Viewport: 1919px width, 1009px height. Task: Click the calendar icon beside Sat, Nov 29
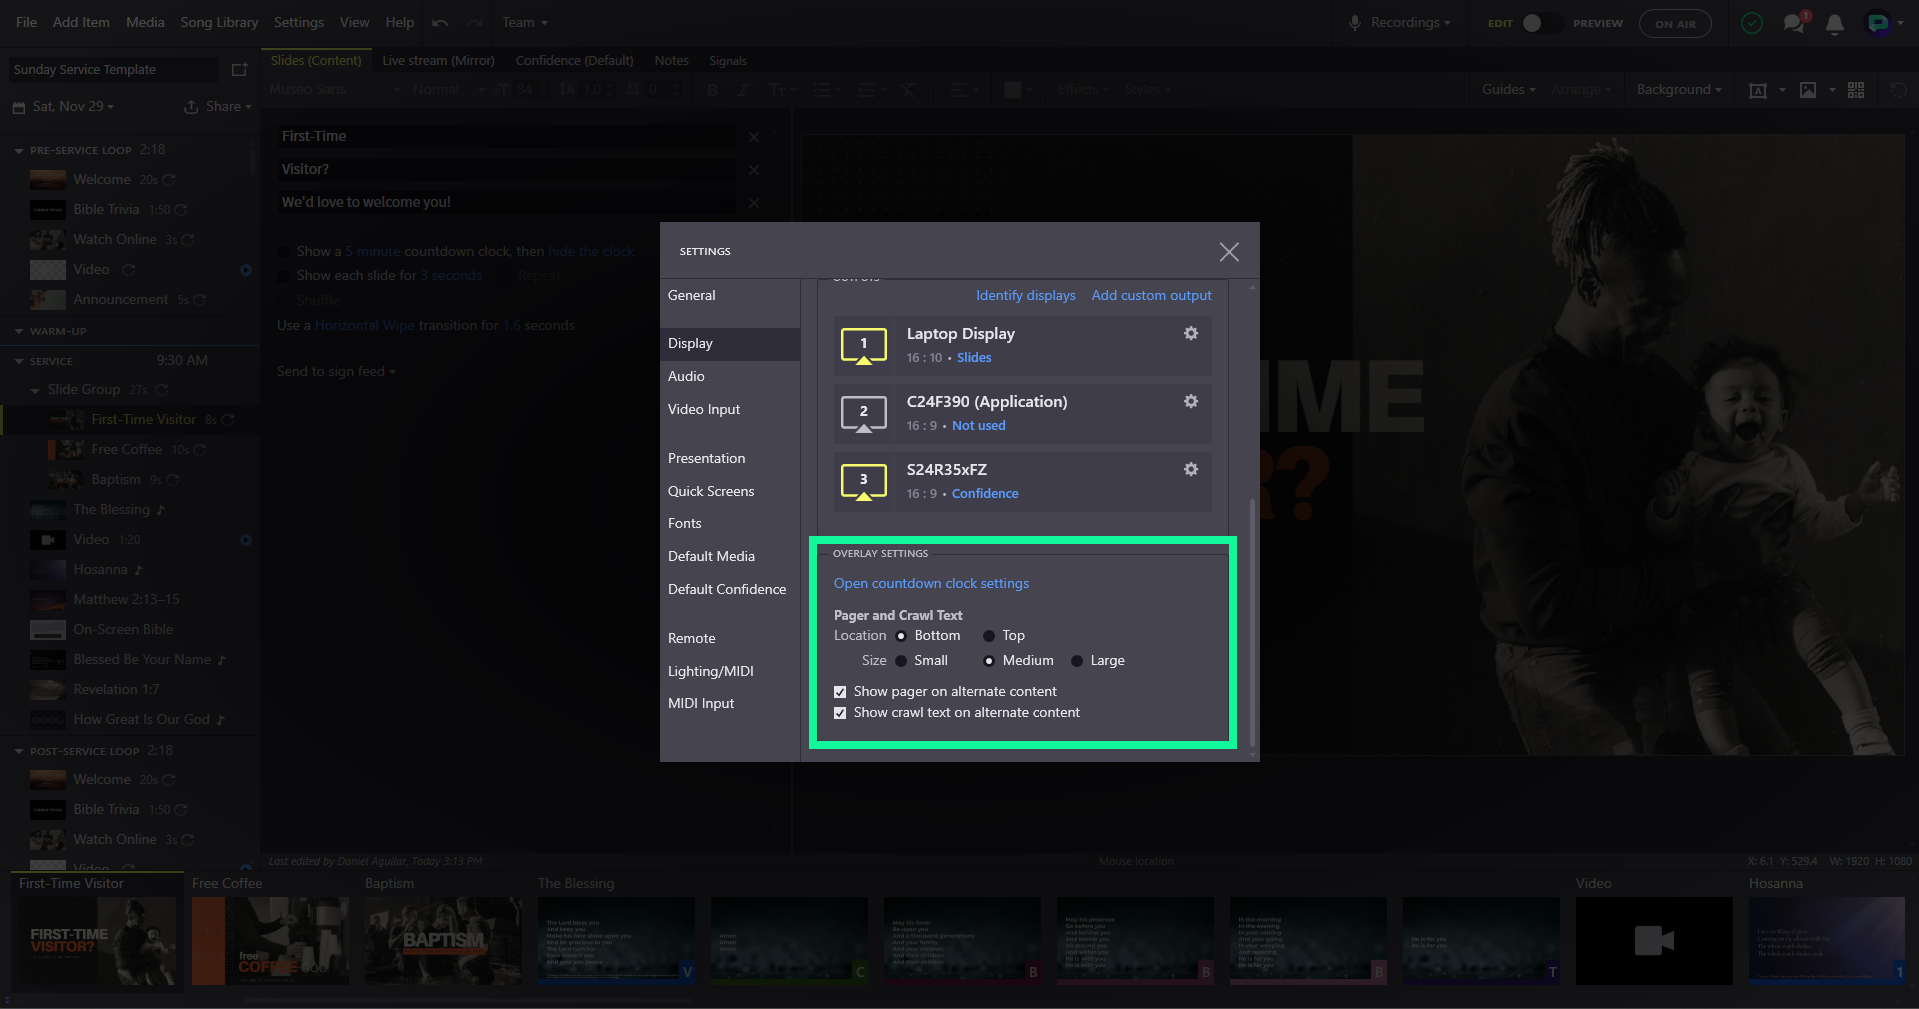click(x=18, y=107)
